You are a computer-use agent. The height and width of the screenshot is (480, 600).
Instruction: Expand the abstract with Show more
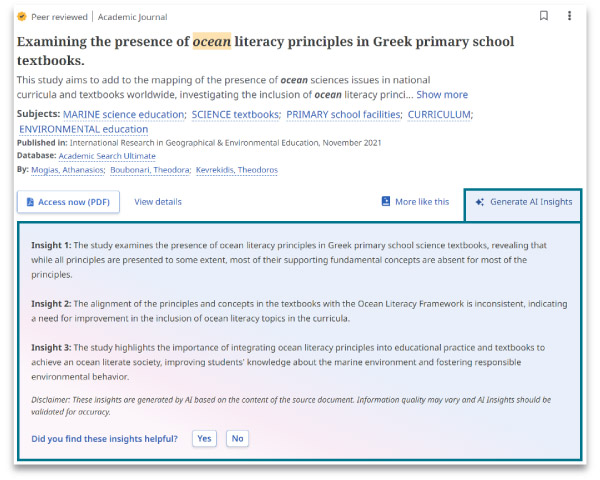coord(442,95)
